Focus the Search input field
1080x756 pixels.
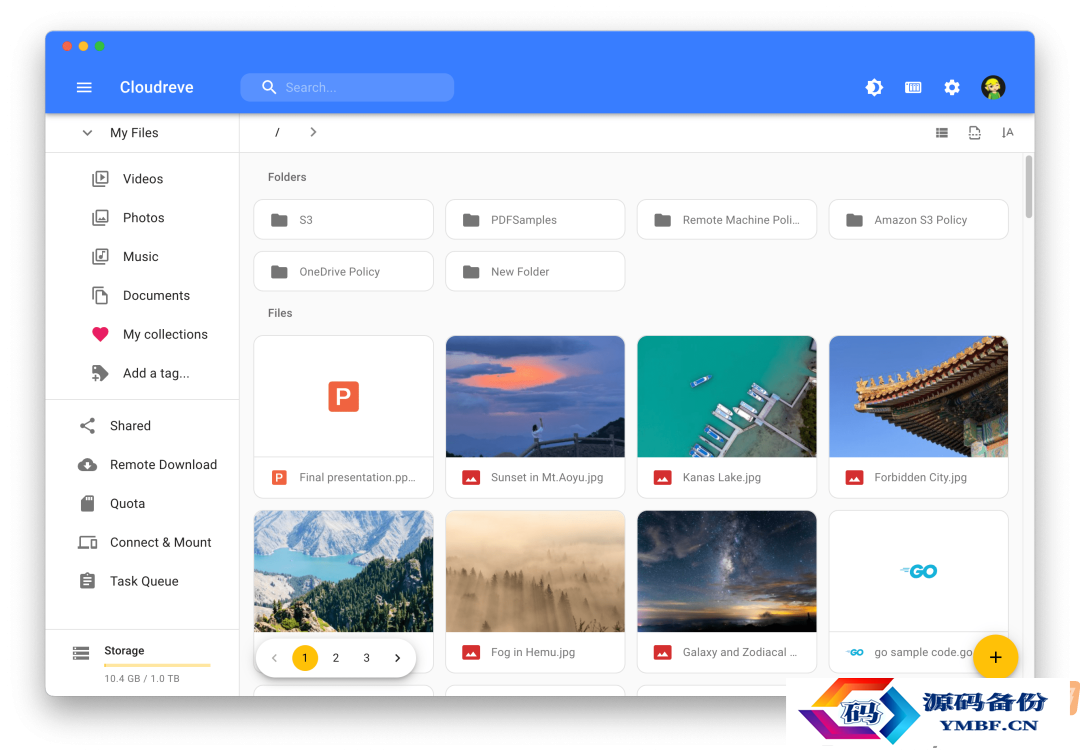(x=347, y=87)
